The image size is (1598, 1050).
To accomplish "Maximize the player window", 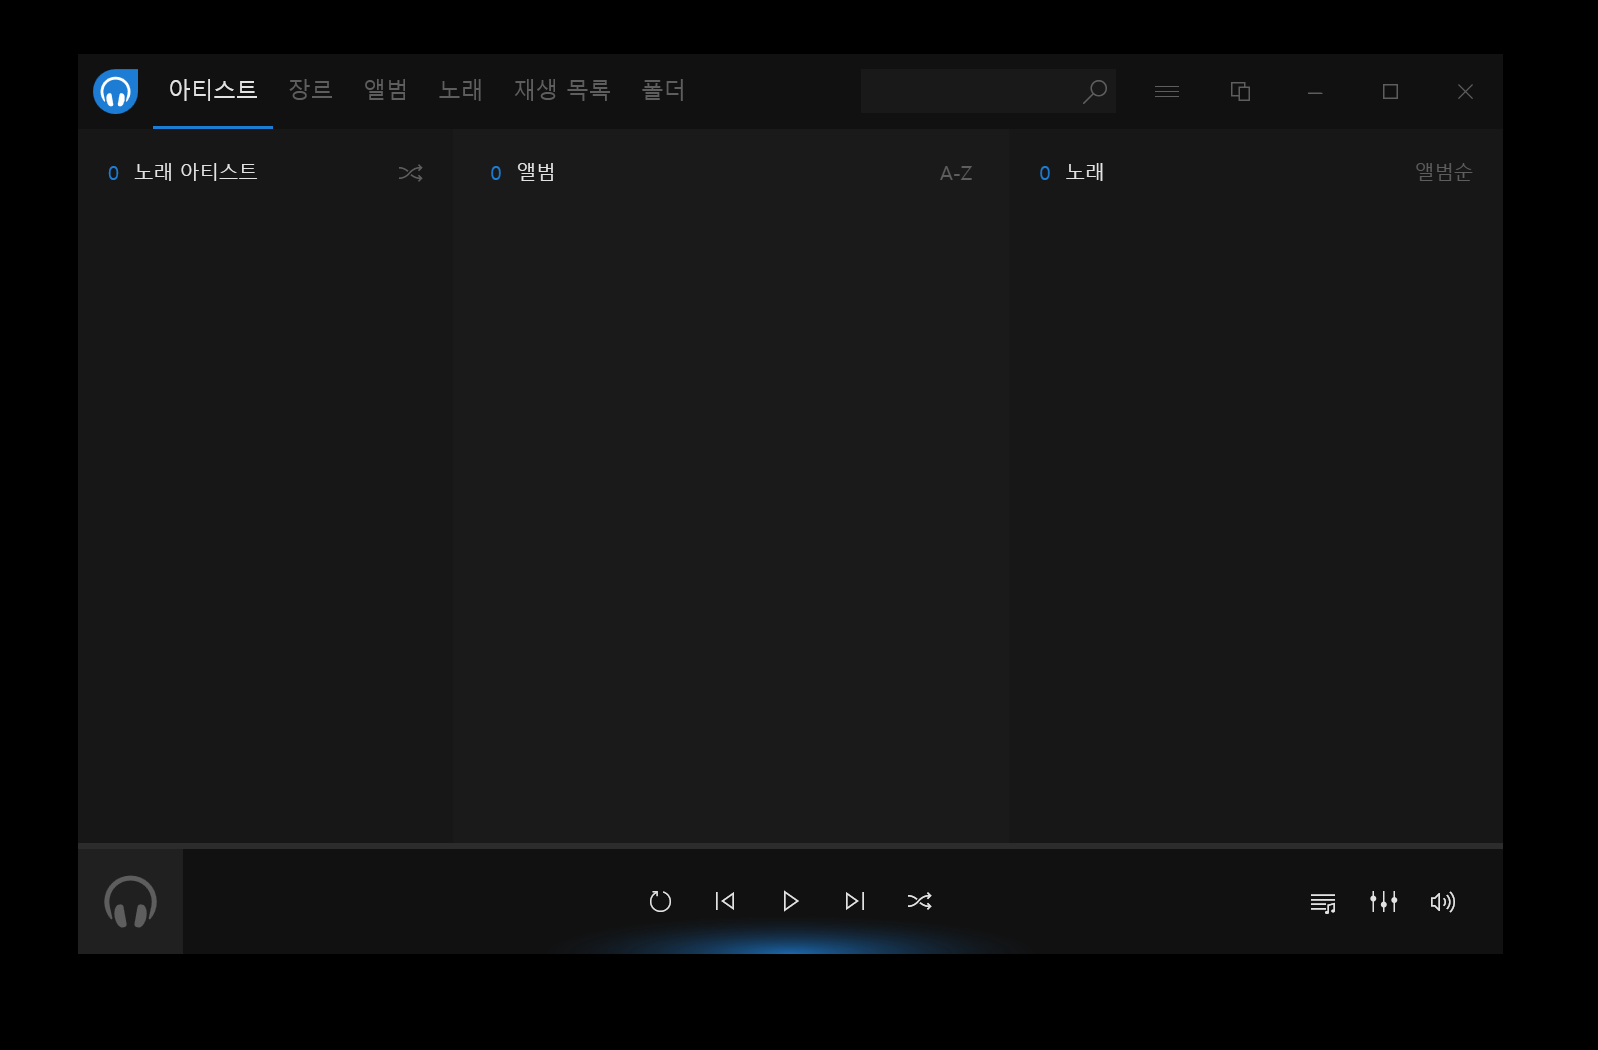I will point(1390,91).
